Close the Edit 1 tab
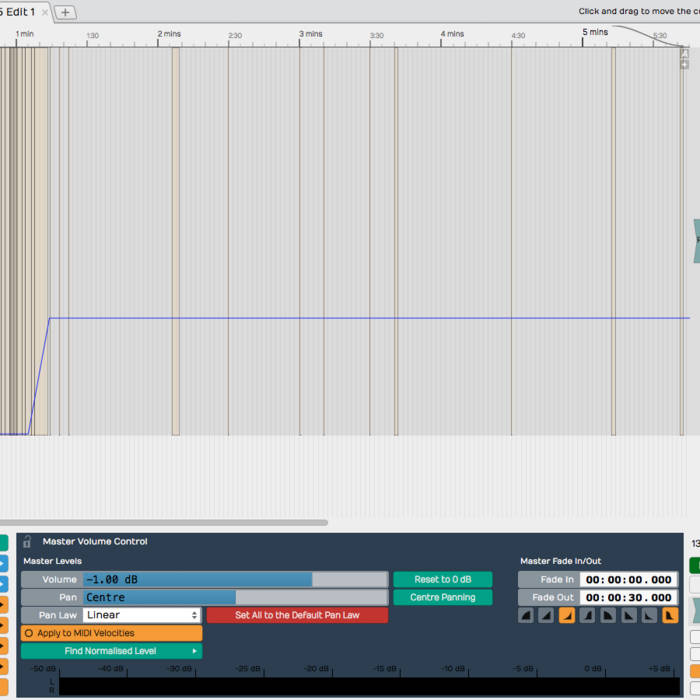 coord(45,13)
